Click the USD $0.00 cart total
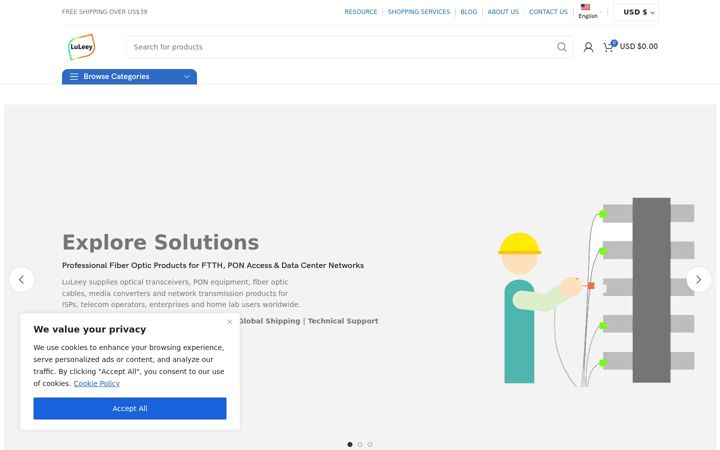 [639, 46]
